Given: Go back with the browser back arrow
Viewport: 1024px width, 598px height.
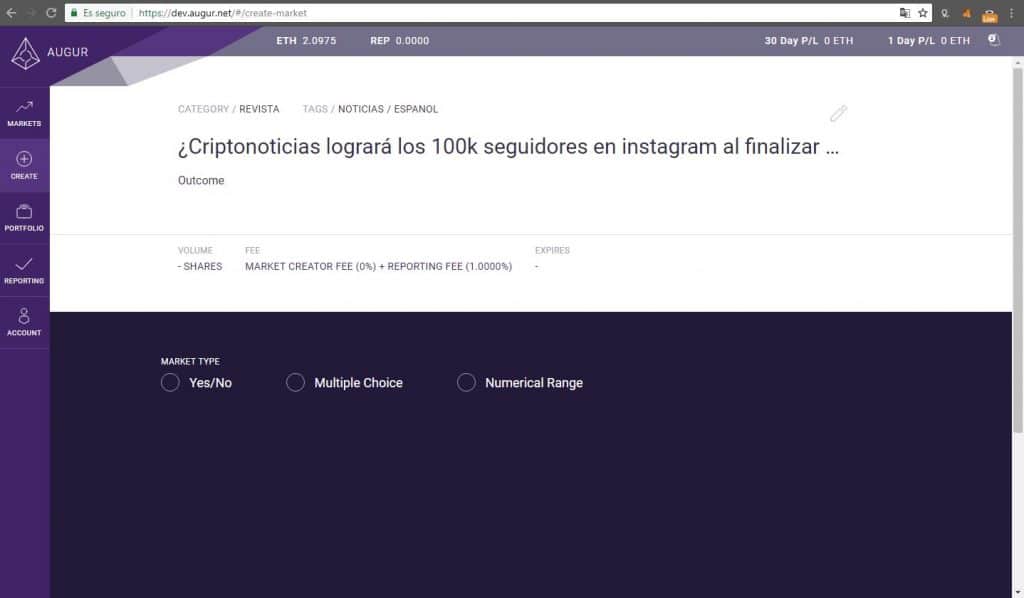Looking at the screenshot, I should [x=11, y=12].
